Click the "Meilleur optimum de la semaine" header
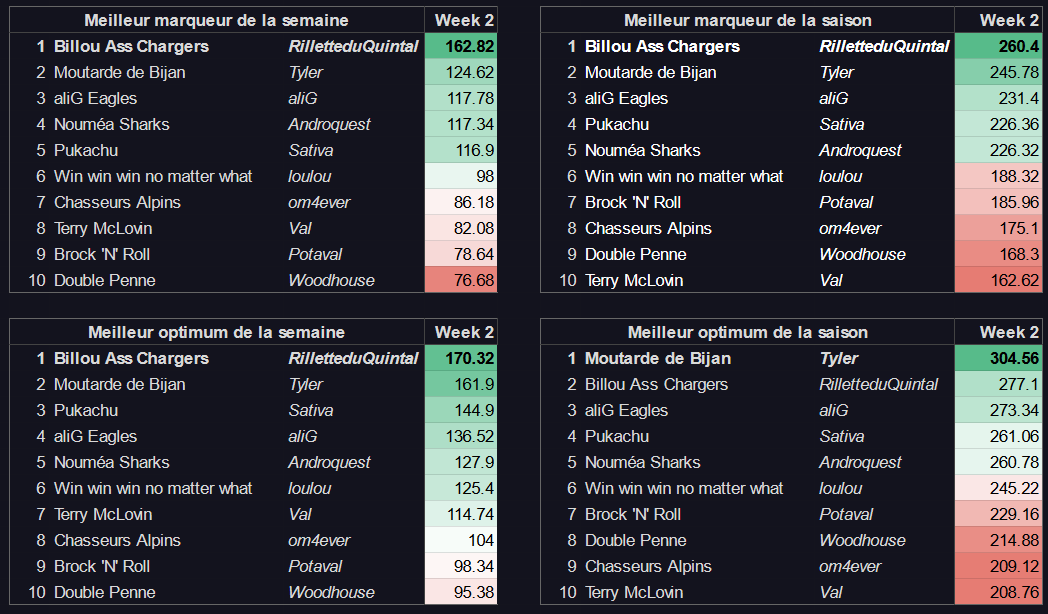Viewport: 1048px width, 614px height. (217, 332)
